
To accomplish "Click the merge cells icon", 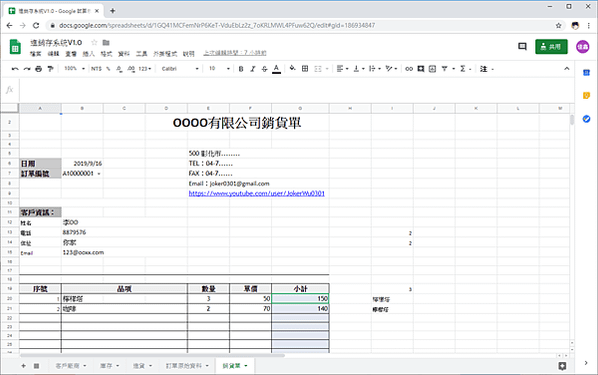I will pos(318,69).
